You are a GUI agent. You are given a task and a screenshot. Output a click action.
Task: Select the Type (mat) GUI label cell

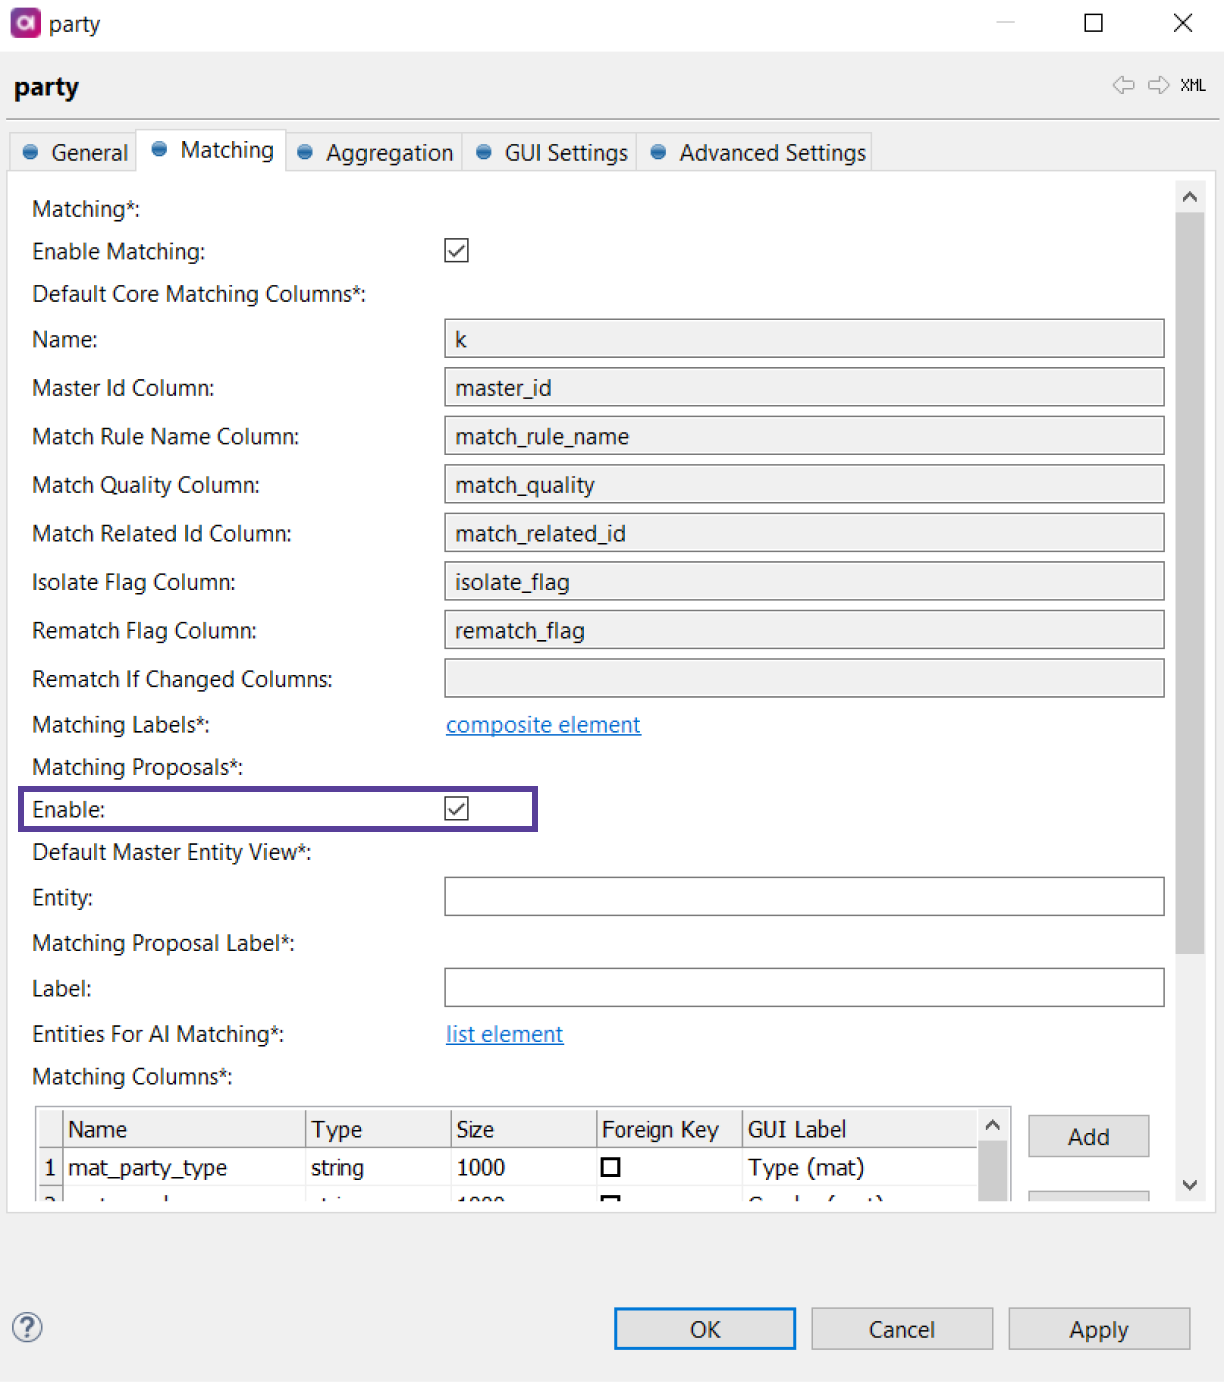point(860,1167)
